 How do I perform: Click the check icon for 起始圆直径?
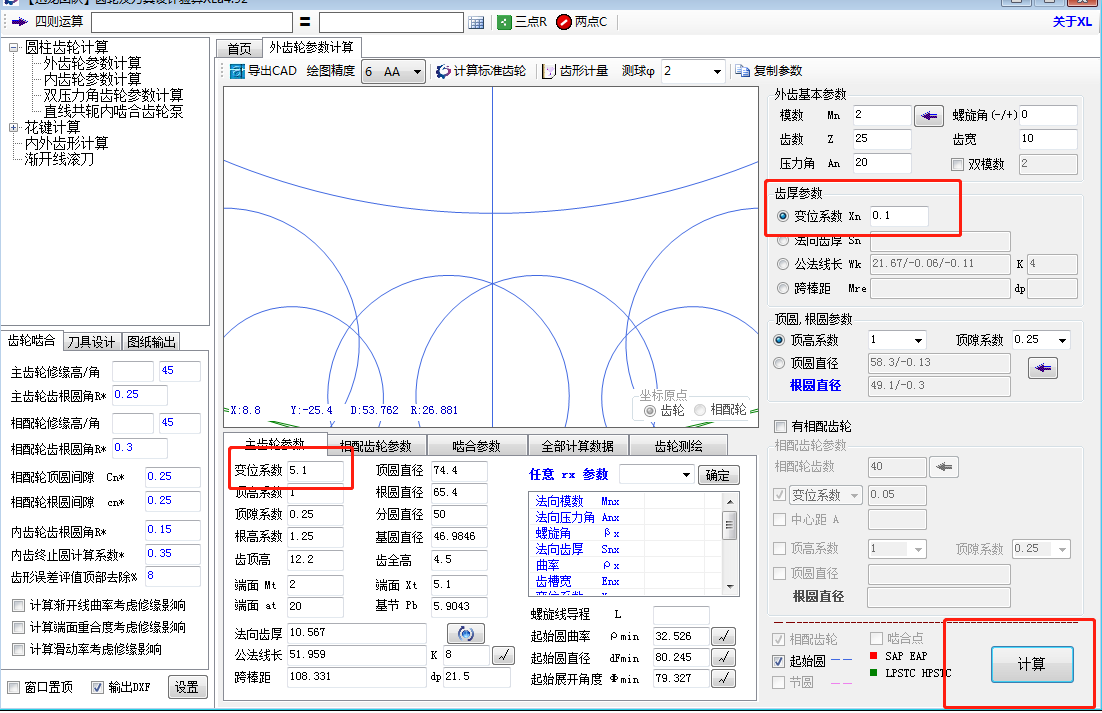[x=723, y=658]
